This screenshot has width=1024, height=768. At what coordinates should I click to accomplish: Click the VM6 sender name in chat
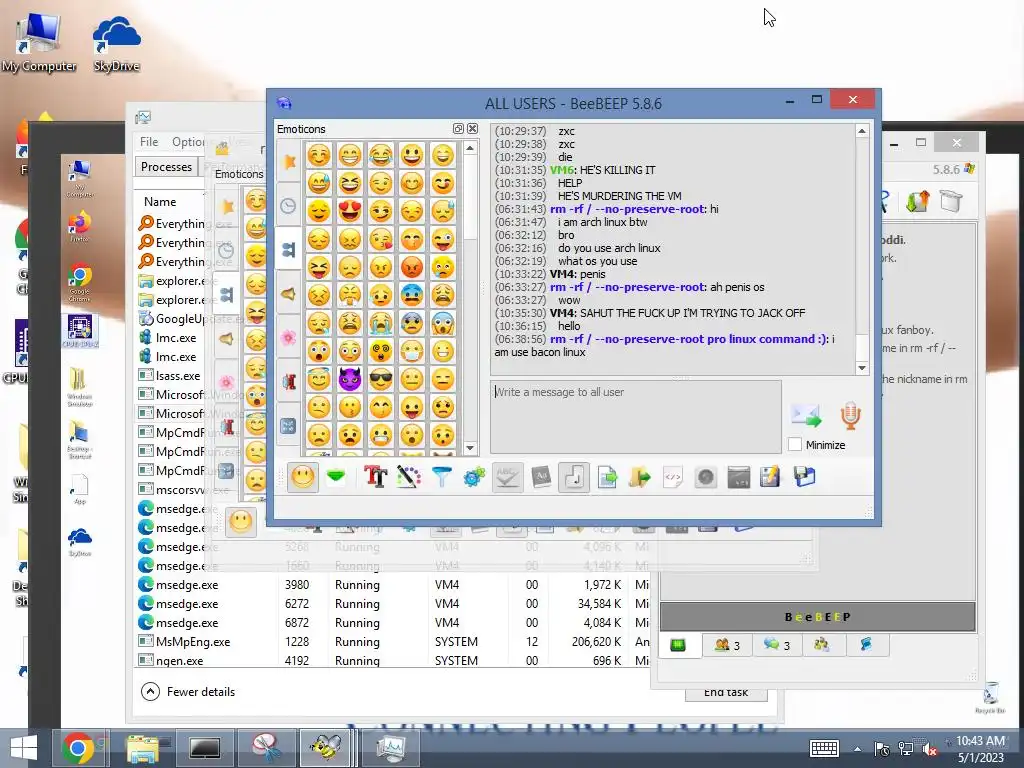[x=562, y=170]
